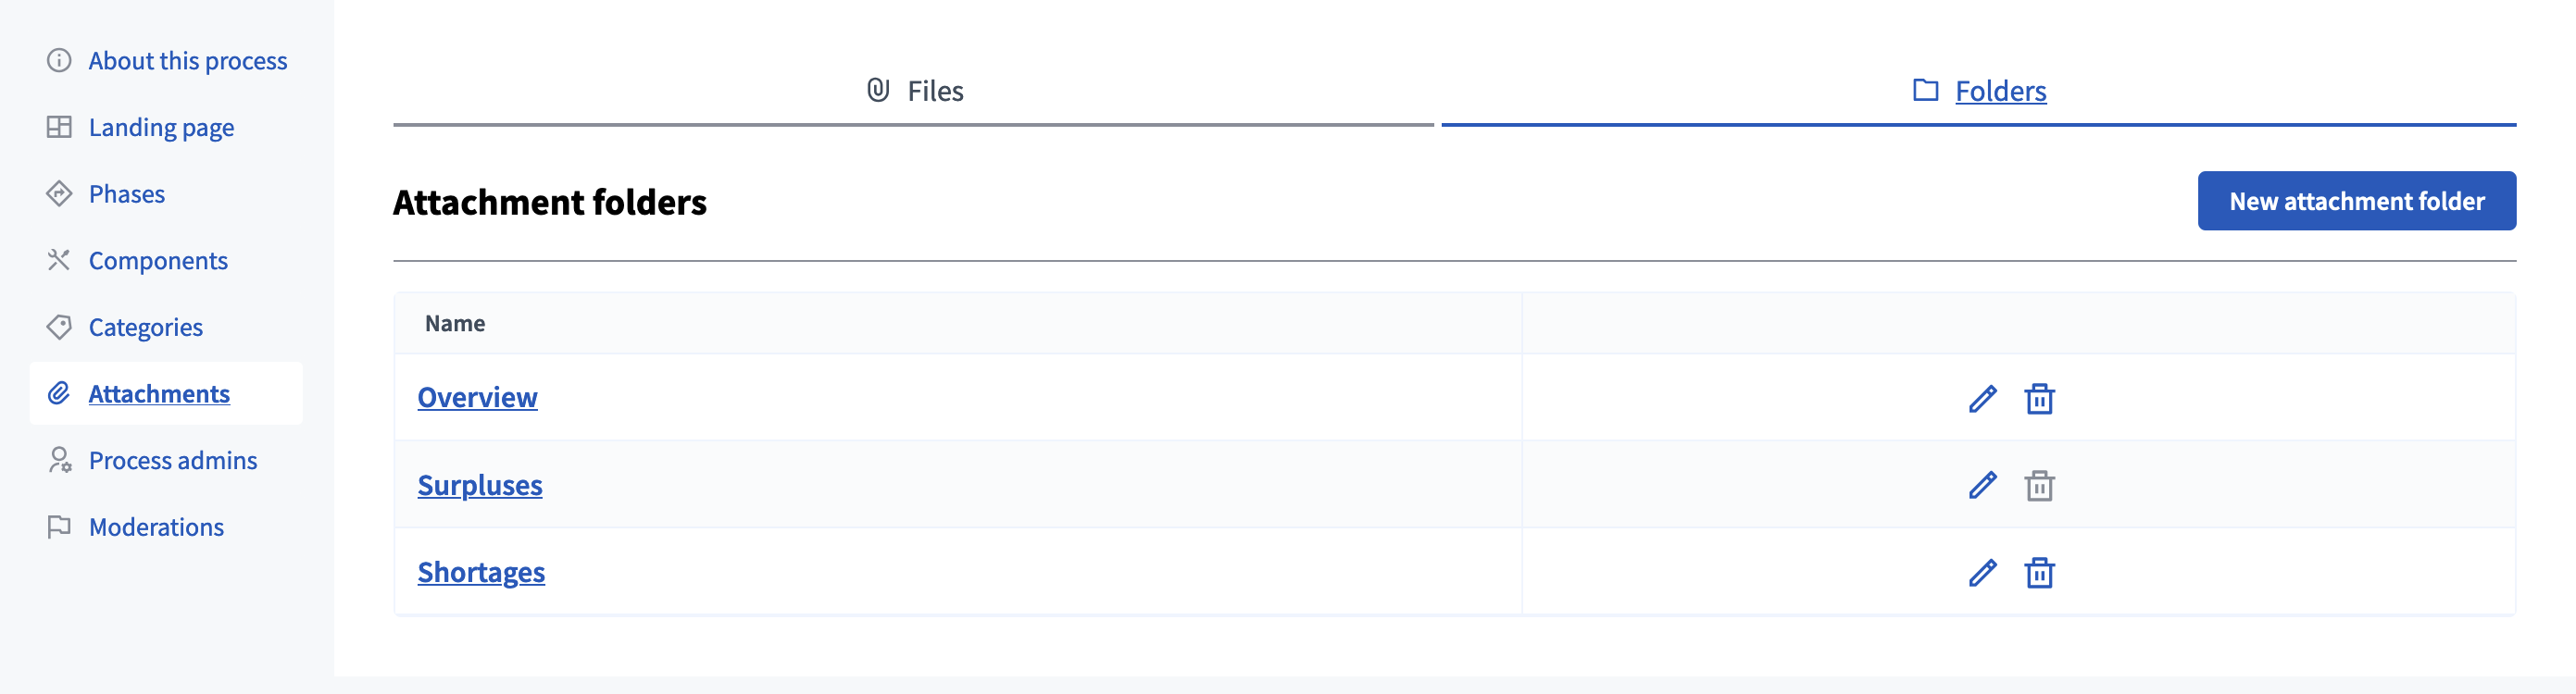Open the Overview folder link
Screen dimensions: 2576x694
[x=477, y=397]
